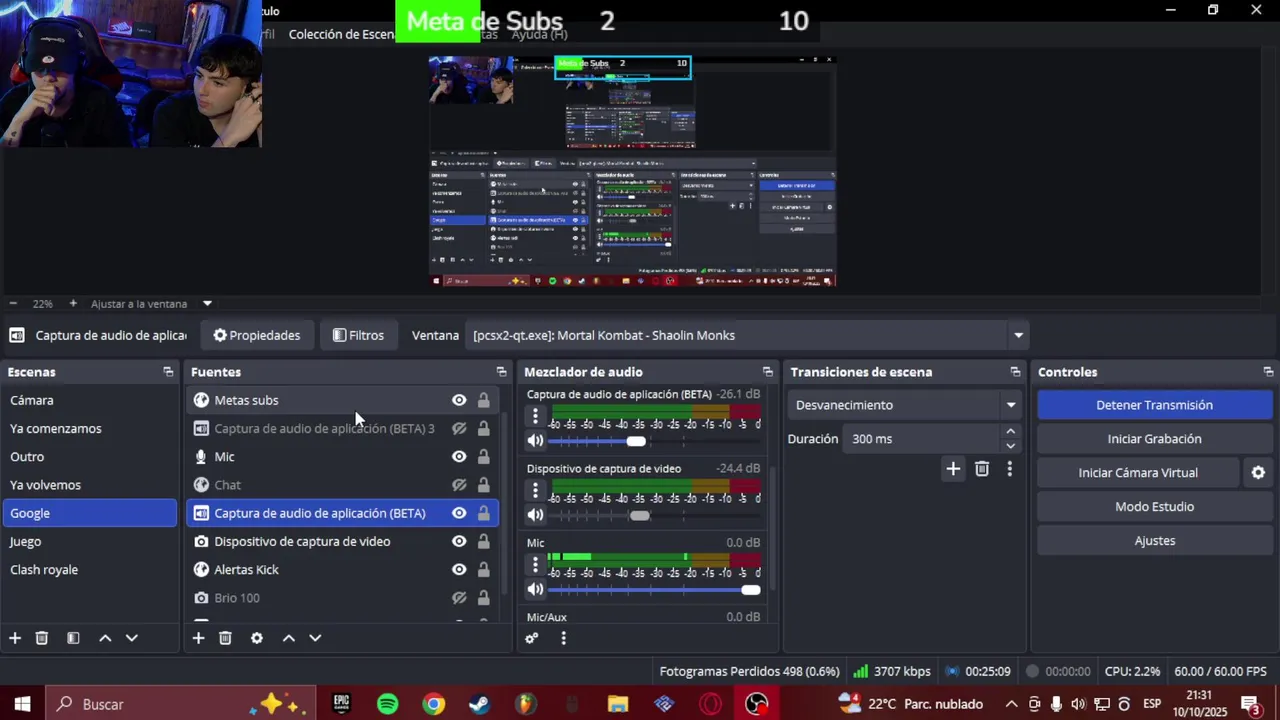Open scene filters icon in Escenas toolbar

click(x=73, y=638)
